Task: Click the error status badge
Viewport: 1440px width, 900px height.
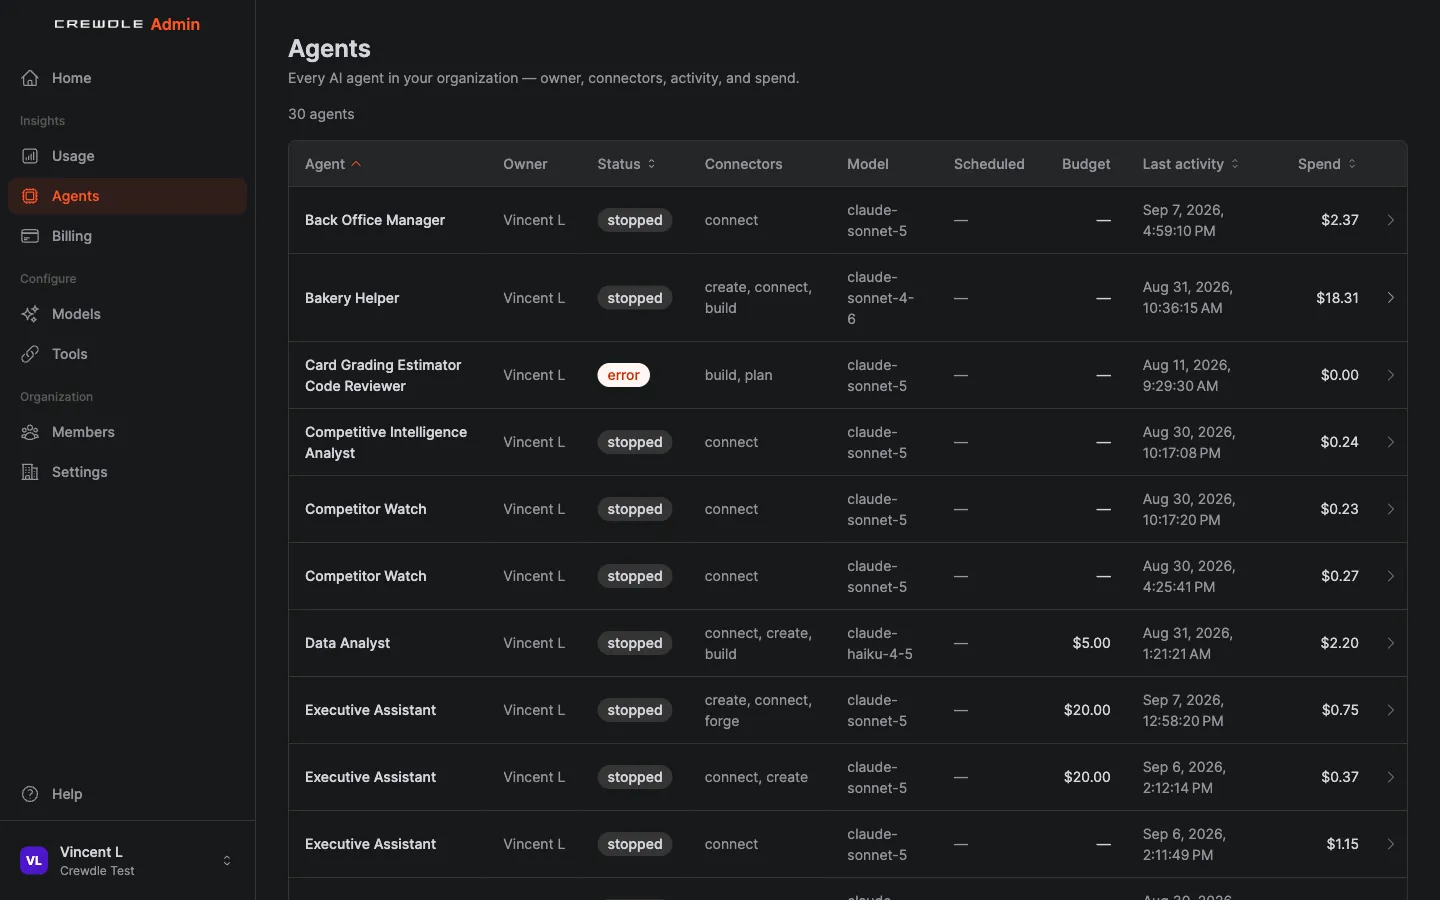Action: pos(624,375)
